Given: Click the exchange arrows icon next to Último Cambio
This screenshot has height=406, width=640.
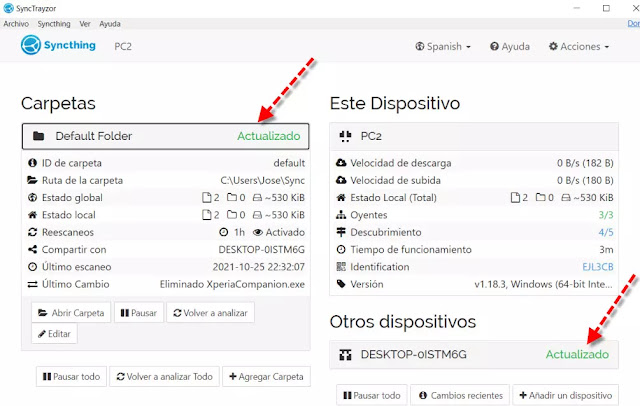Looking at the screenshot, I should (x=32, y=284).
